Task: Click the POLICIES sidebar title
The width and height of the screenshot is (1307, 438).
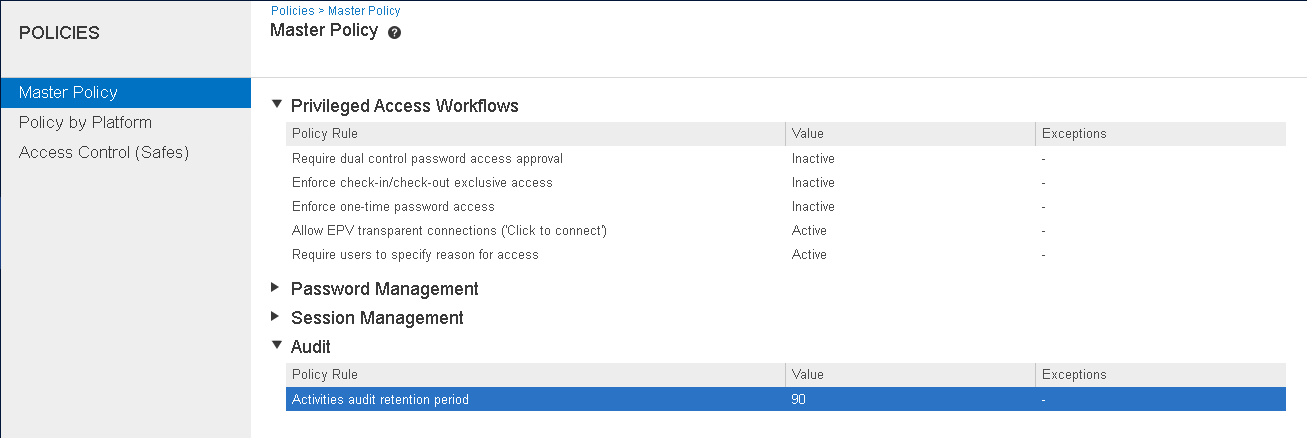Action: pos(59,33)
